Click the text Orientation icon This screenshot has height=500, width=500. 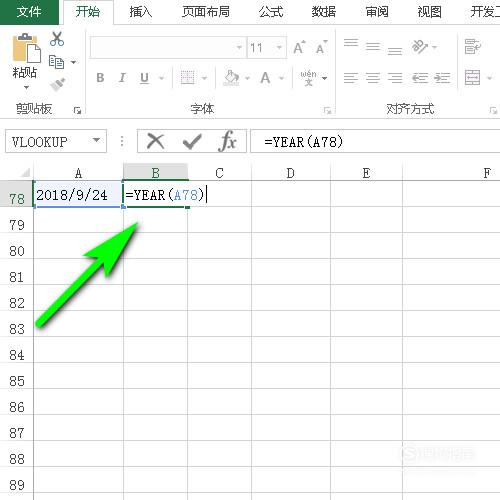point(420,47)
